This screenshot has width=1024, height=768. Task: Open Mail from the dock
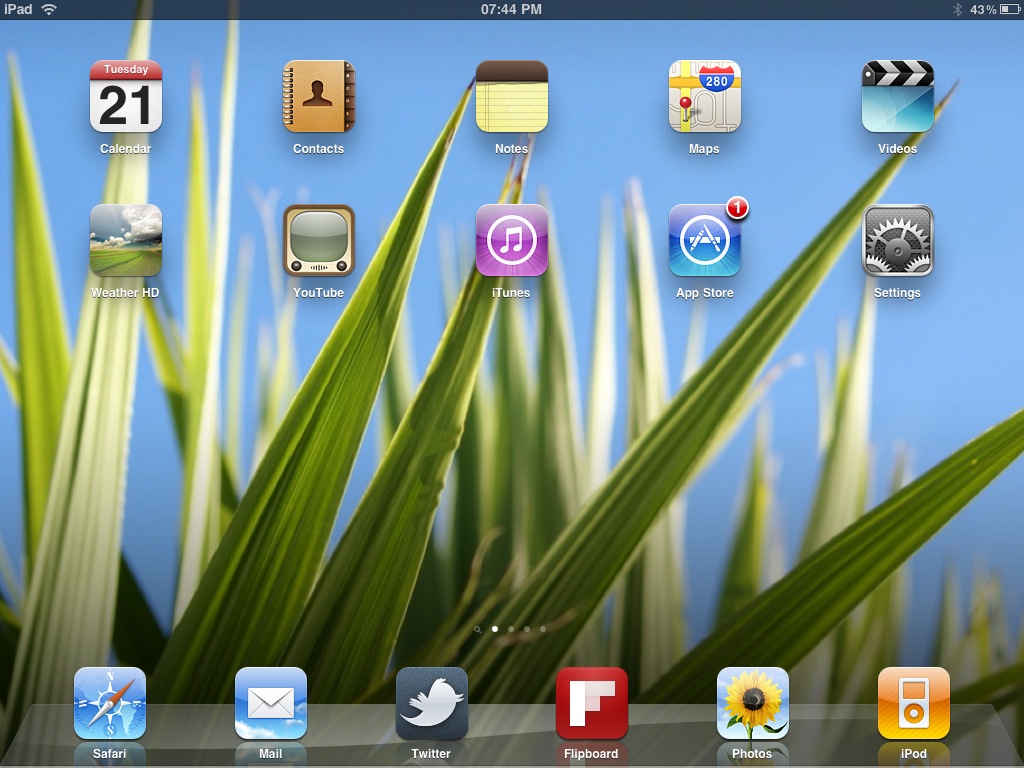coord(270,703)
